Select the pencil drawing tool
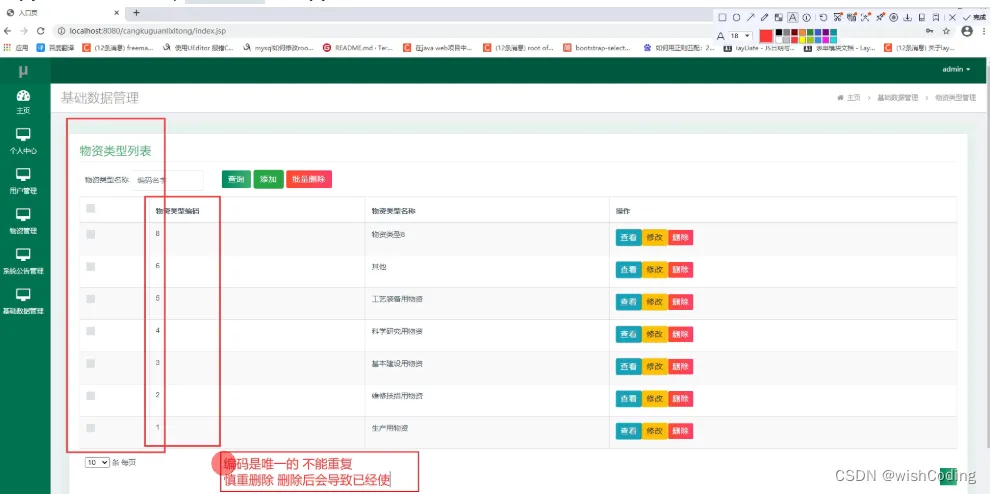The height and width of the screenshot is (494, 991). (x=765, y=18)
